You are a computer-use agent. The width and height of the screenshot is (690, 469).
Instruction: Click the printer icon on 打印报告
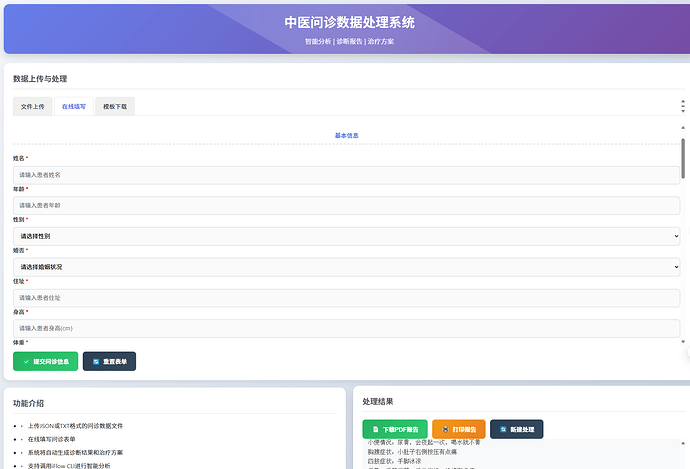445,429
